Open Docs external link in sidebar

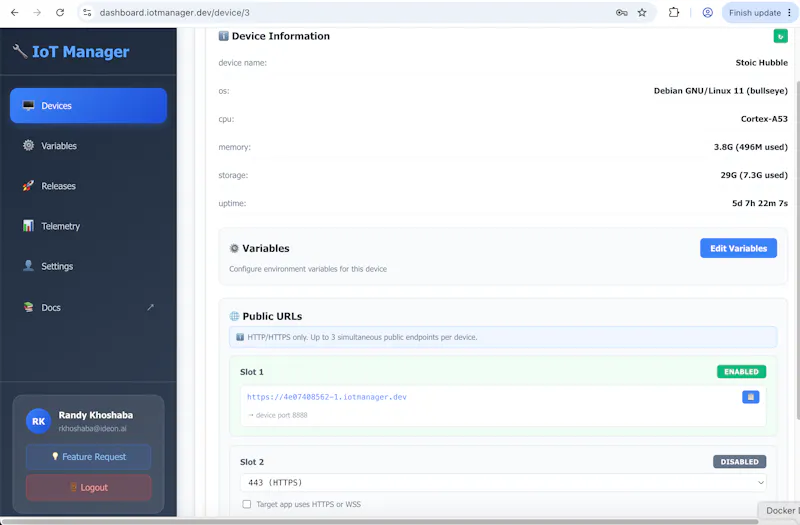pyautogui.click(x=88, y=308)
